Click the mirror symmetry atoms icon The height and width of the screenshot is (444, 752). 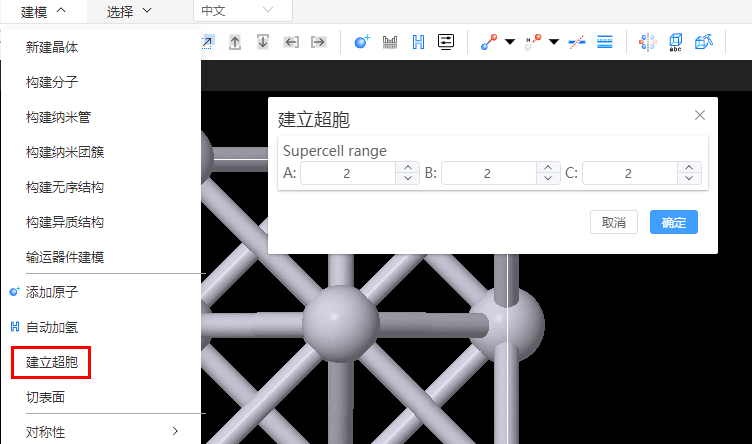tap(647, 42)
